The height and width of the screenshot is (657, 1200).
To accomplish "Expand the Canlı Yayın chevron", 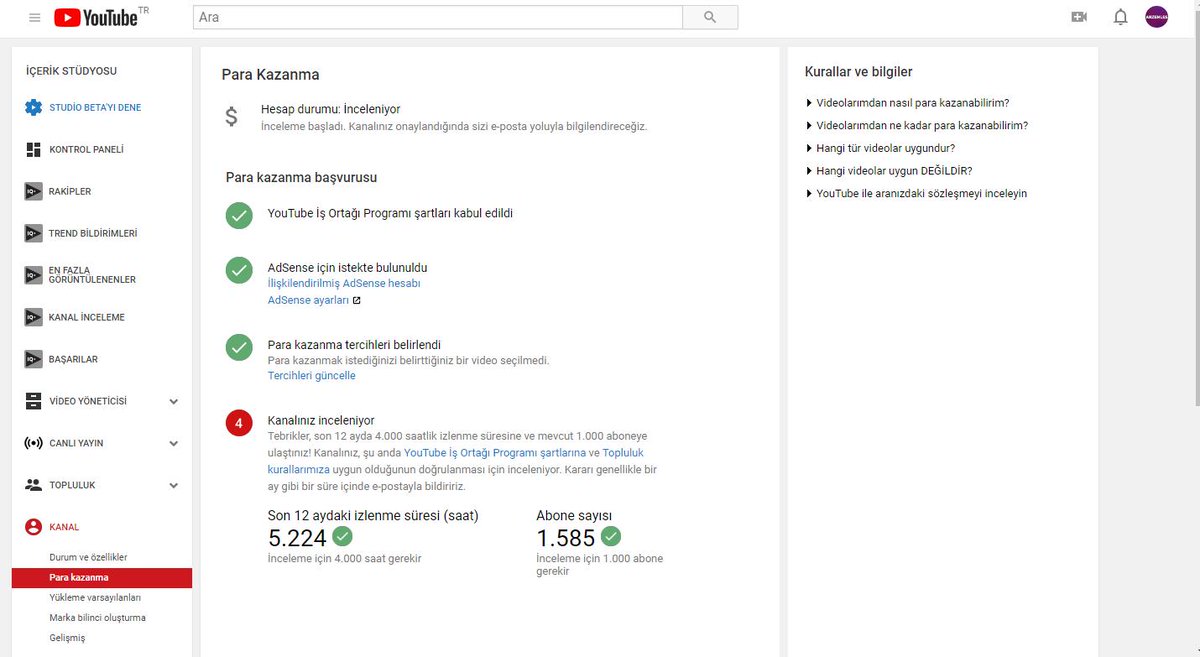I will [173, 444].
